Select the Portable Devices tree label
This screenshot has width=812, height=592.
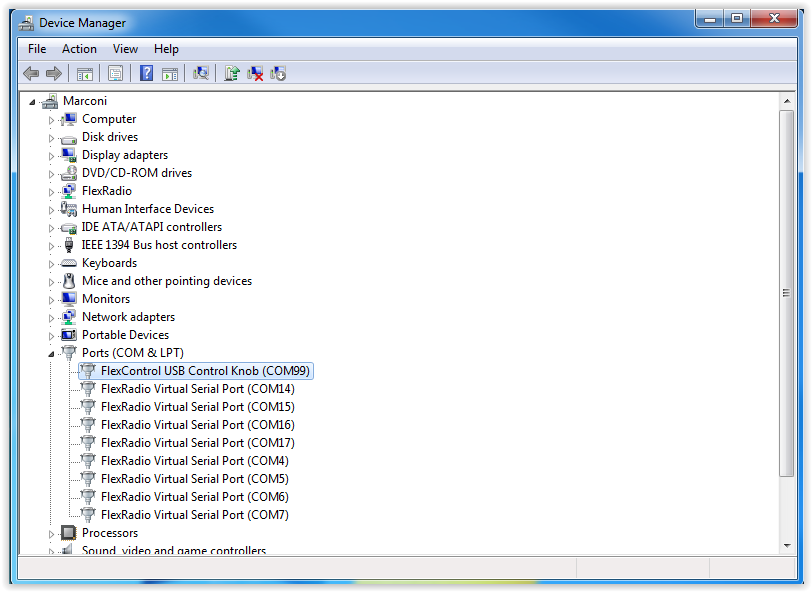(x=125, y=335)
